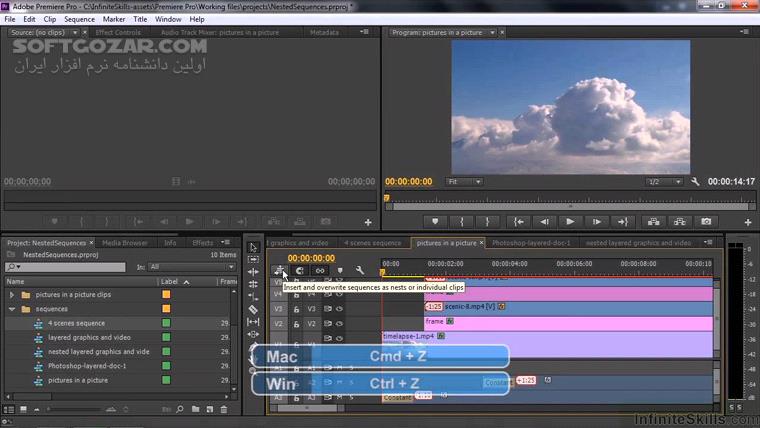The image size is (760, 428).
Task: Toggle Snap magnet in timeline
Action: pos(300,270)
